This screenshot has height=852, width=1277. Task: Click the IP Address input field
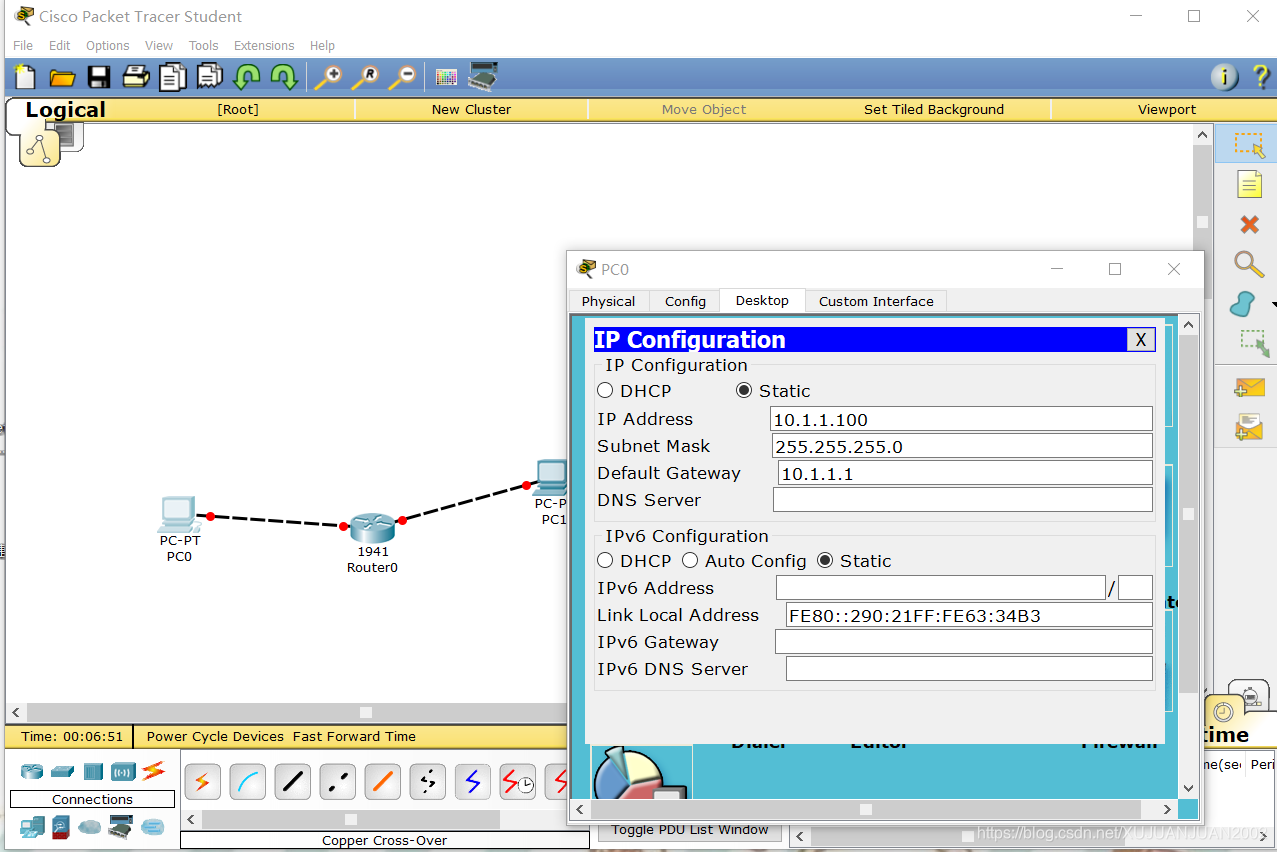pos(961,420)
